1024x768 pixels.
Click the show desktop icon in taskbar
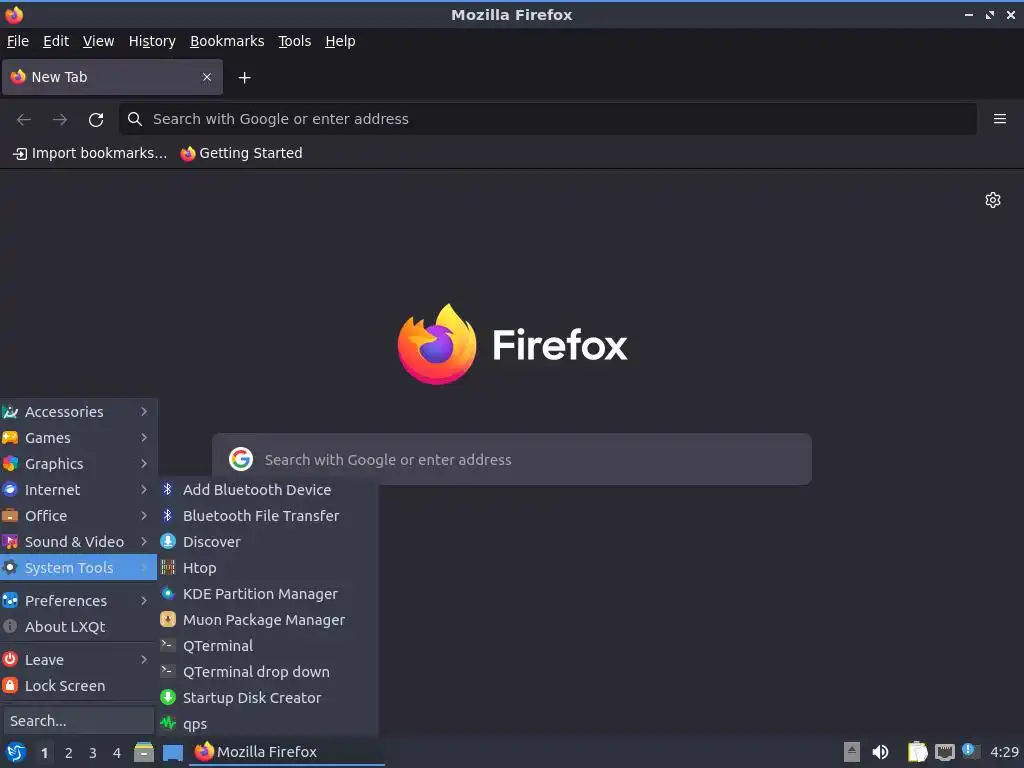(172, 752)
